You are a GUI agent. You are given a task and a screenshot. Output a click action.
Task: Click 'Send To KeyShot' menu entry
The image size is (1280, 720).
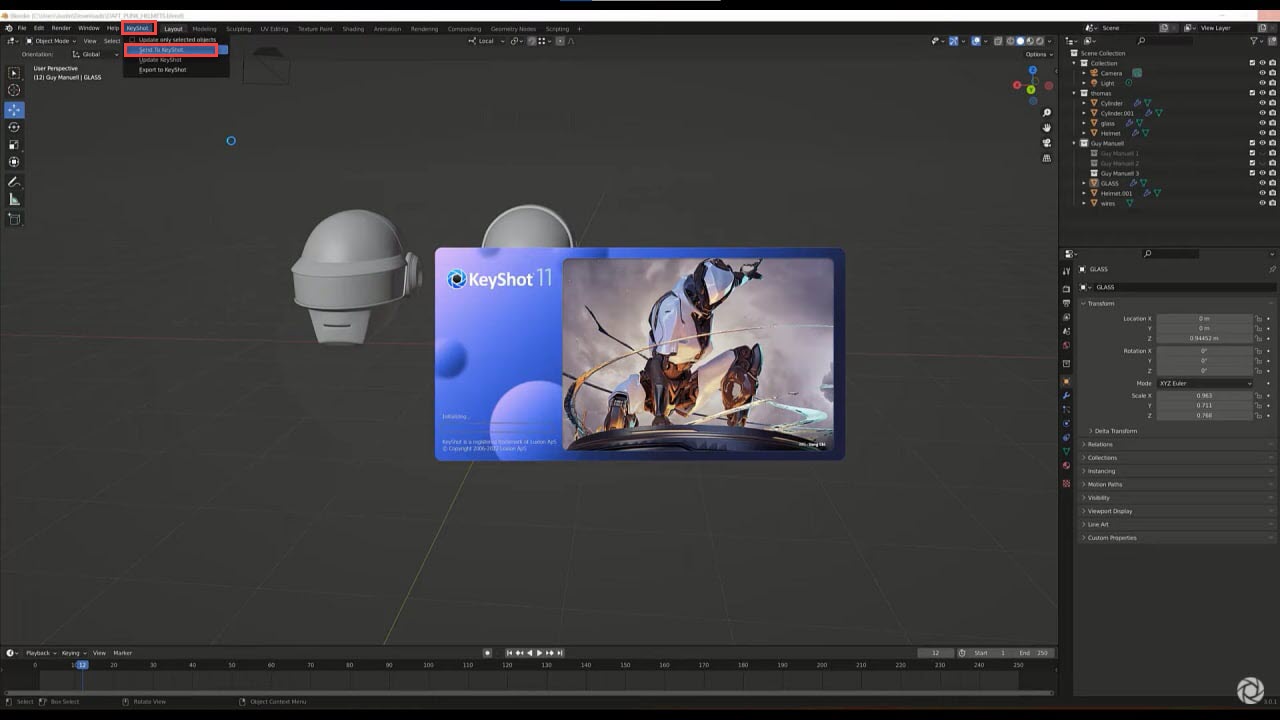[x=161, y=50]
